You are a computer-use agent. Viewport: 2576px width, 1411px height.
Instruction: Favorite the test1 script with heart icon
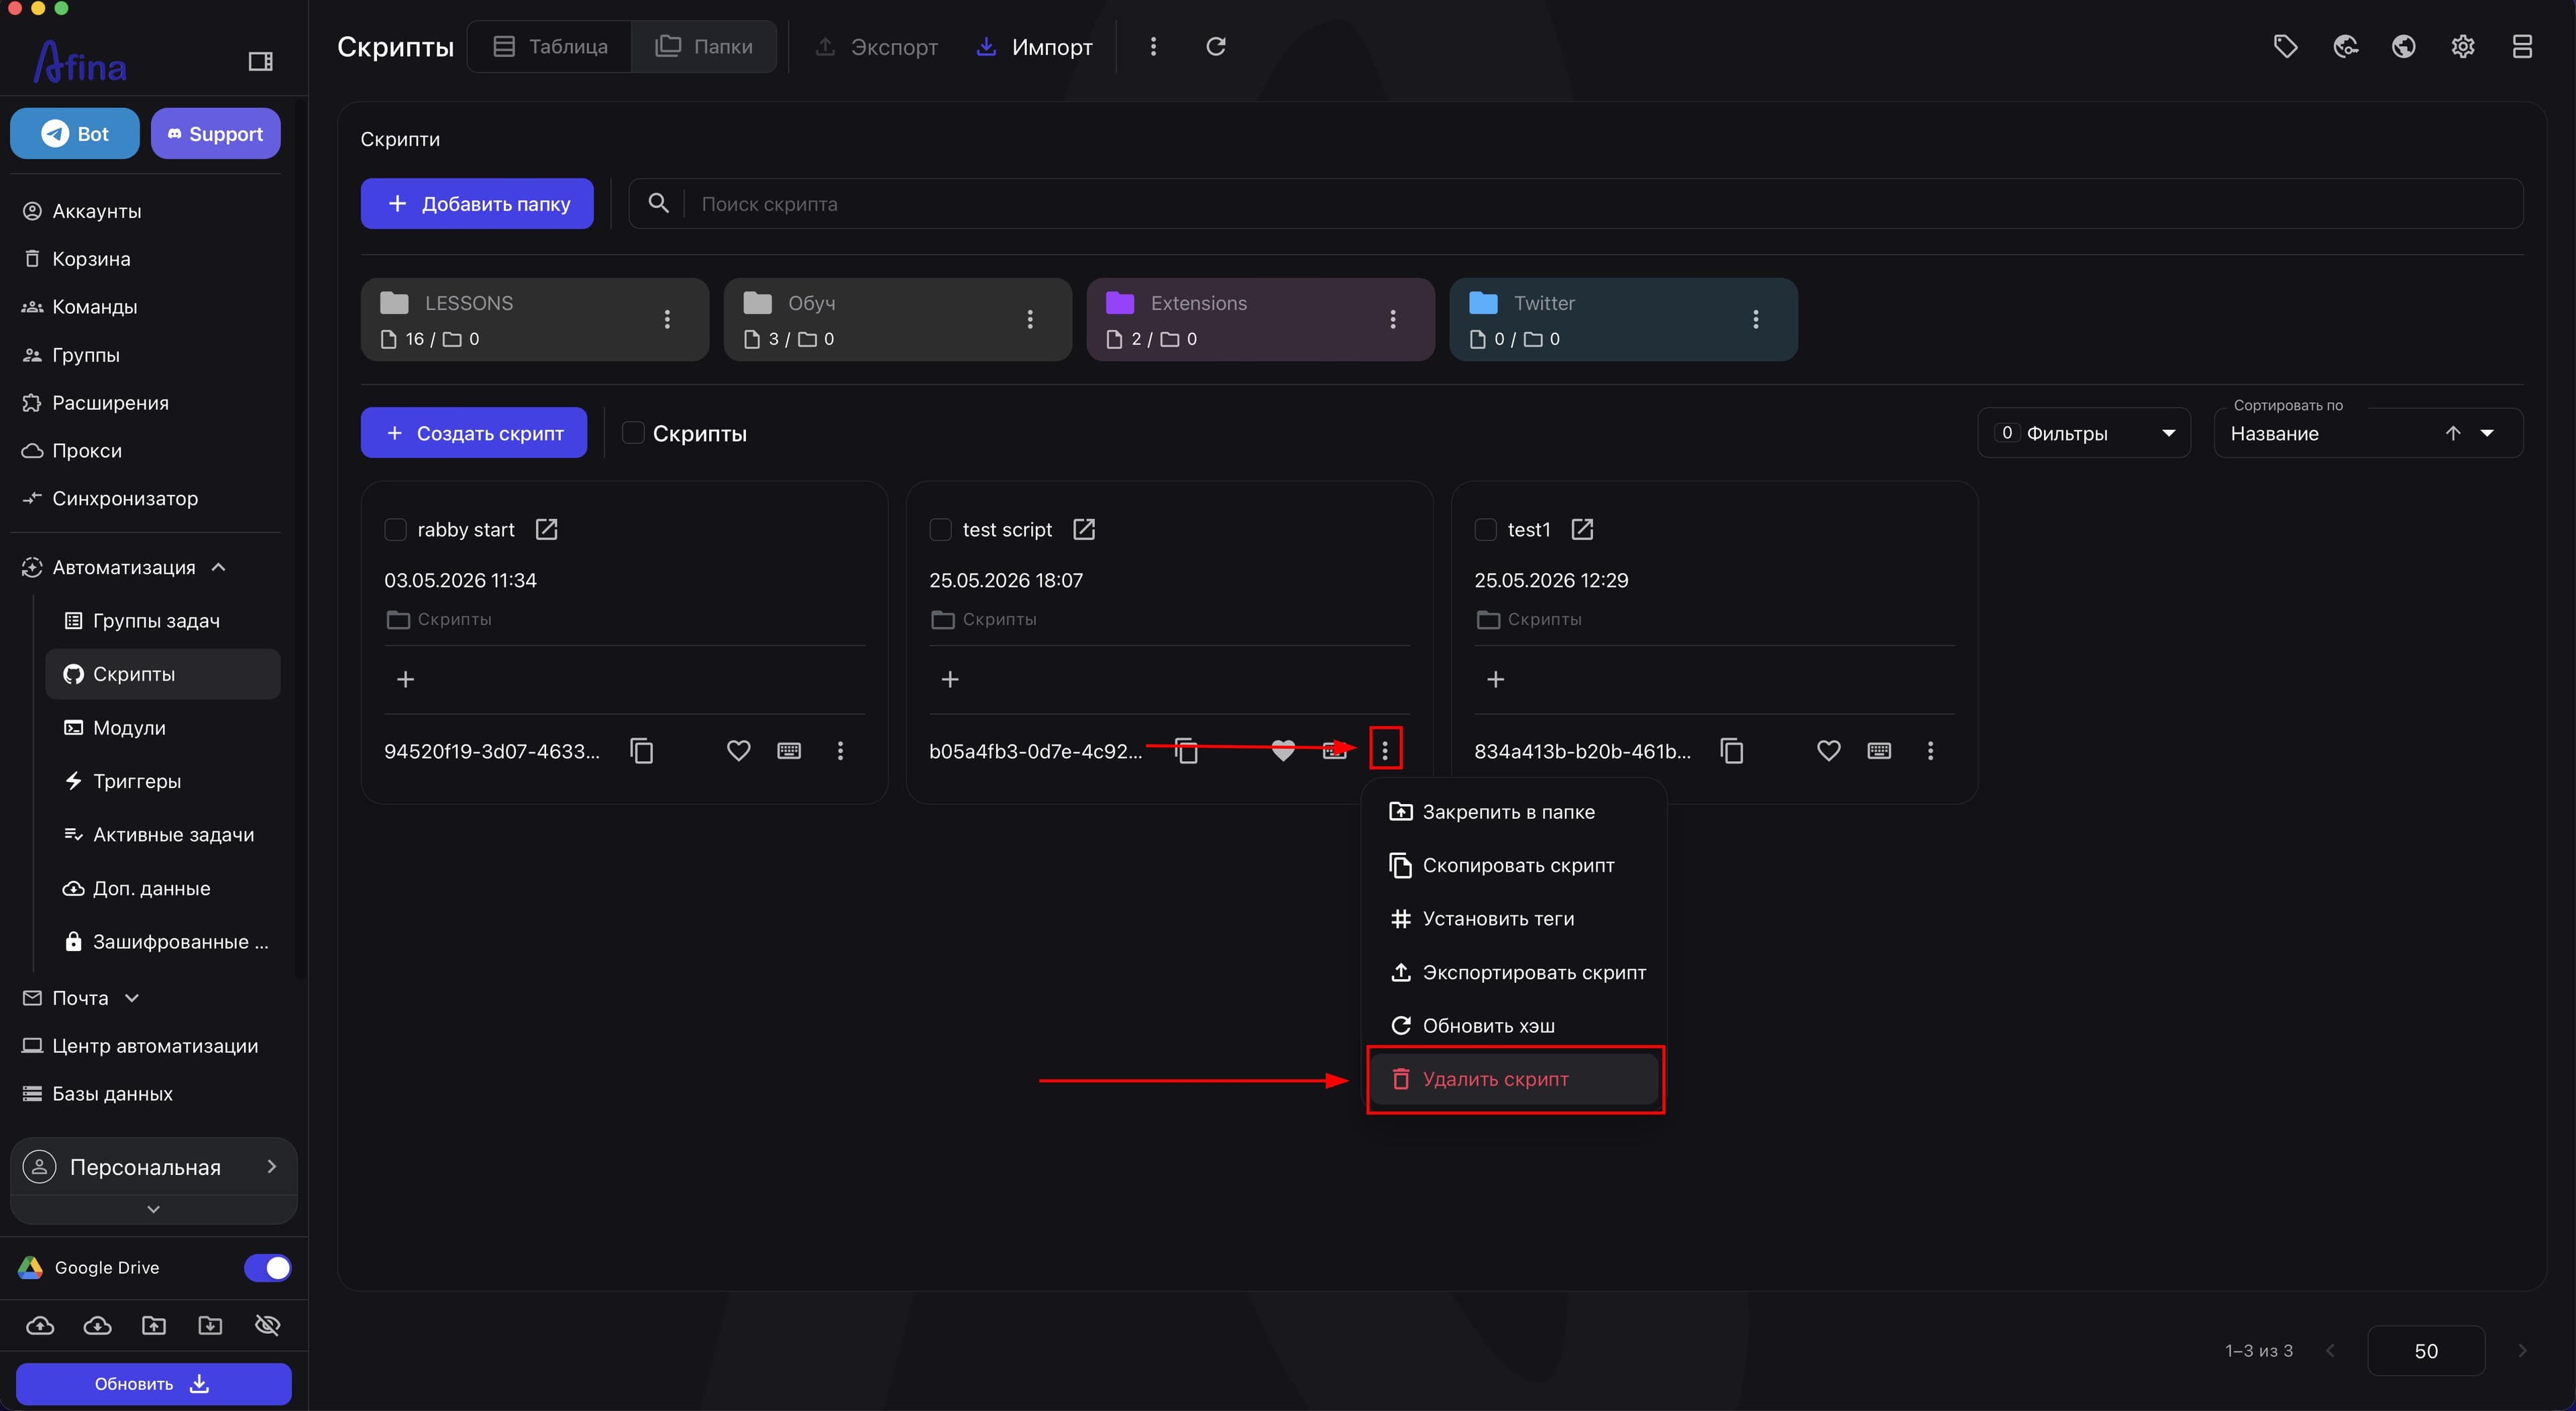tap(1828, 750)
